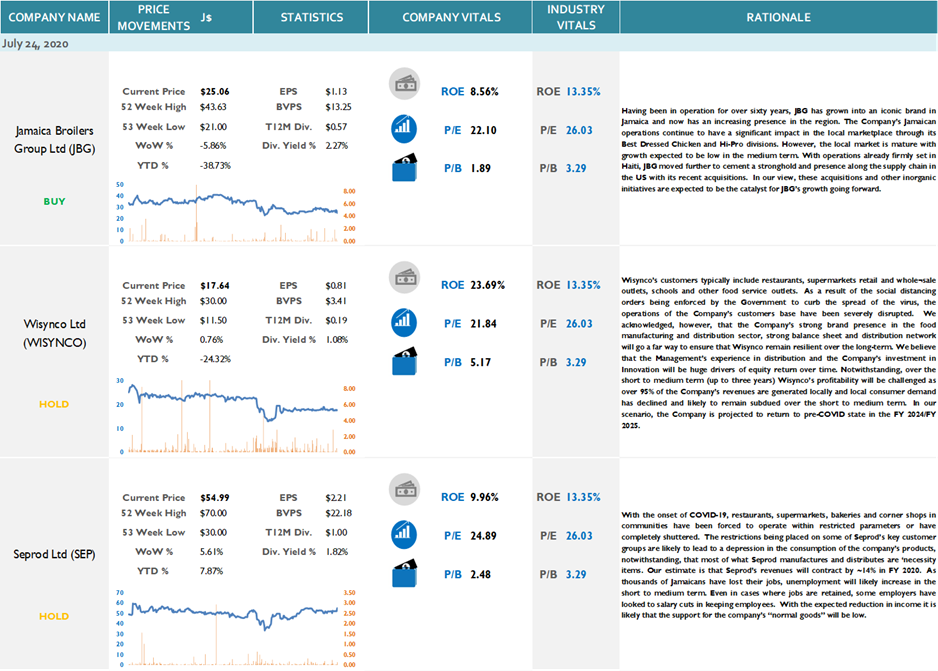Open the Jamaica Broilers price history chart
This screenshot has width=938, height=671.
(x=236, y=213)
